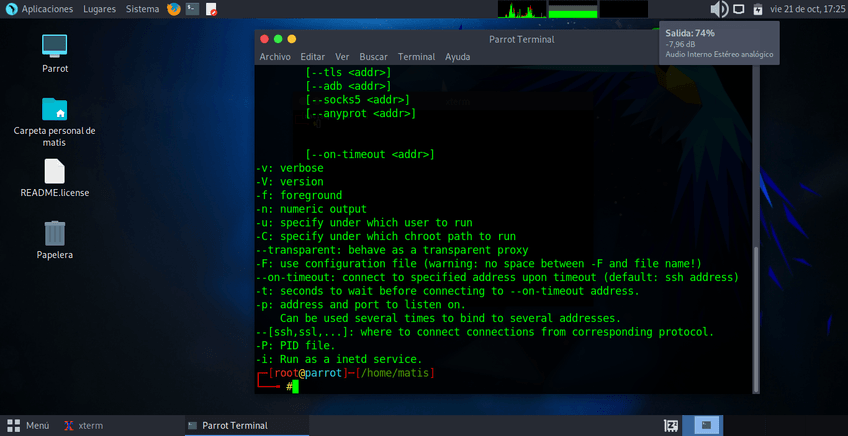This screenshot has height=436, width=848.
Task: Open the Lugares menu
Action: (100, 9)
